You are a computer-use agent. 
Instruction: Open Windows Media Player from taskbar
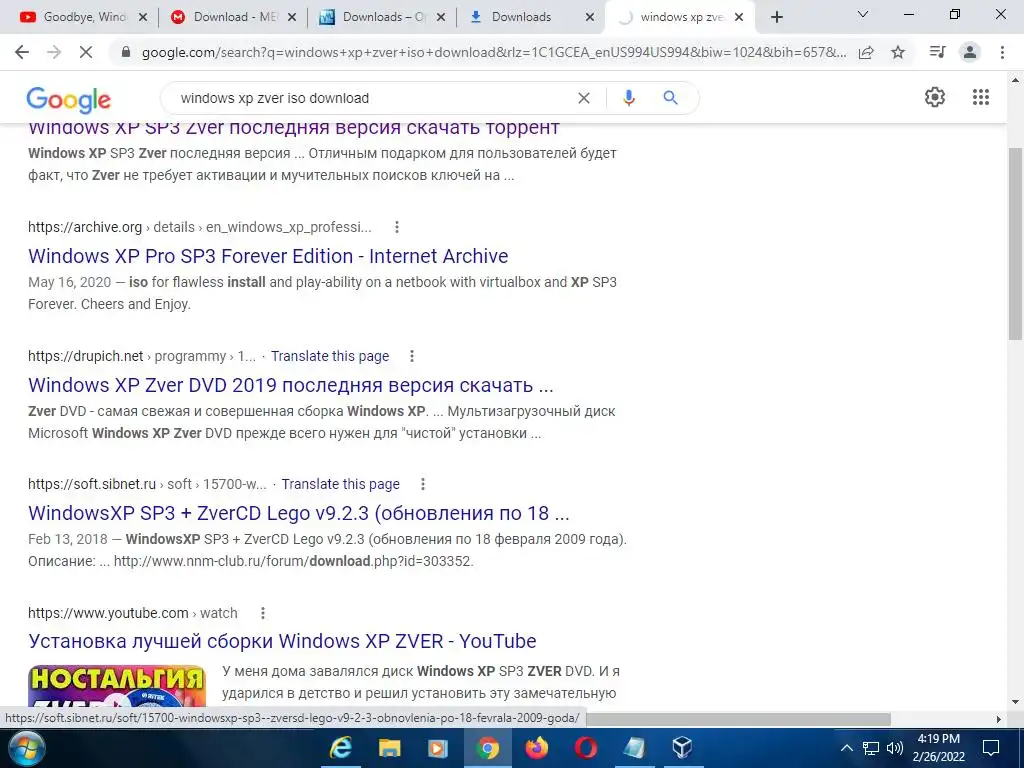tap(438, 748)
